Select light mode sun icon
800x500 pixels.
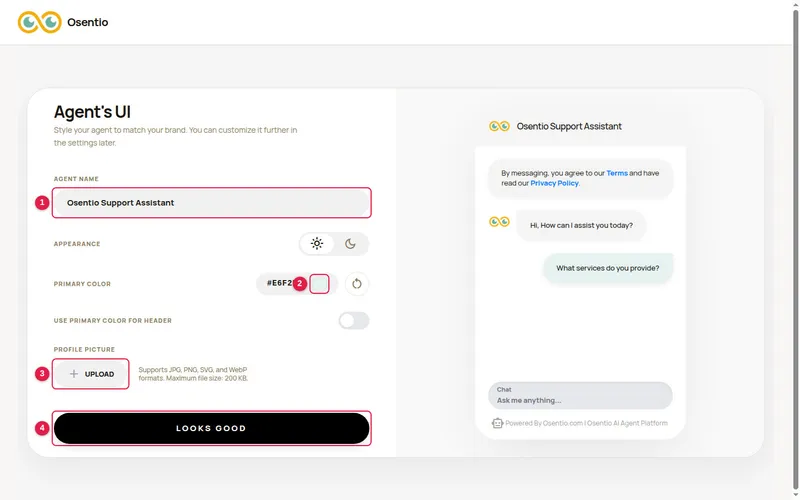coord(317,243)
